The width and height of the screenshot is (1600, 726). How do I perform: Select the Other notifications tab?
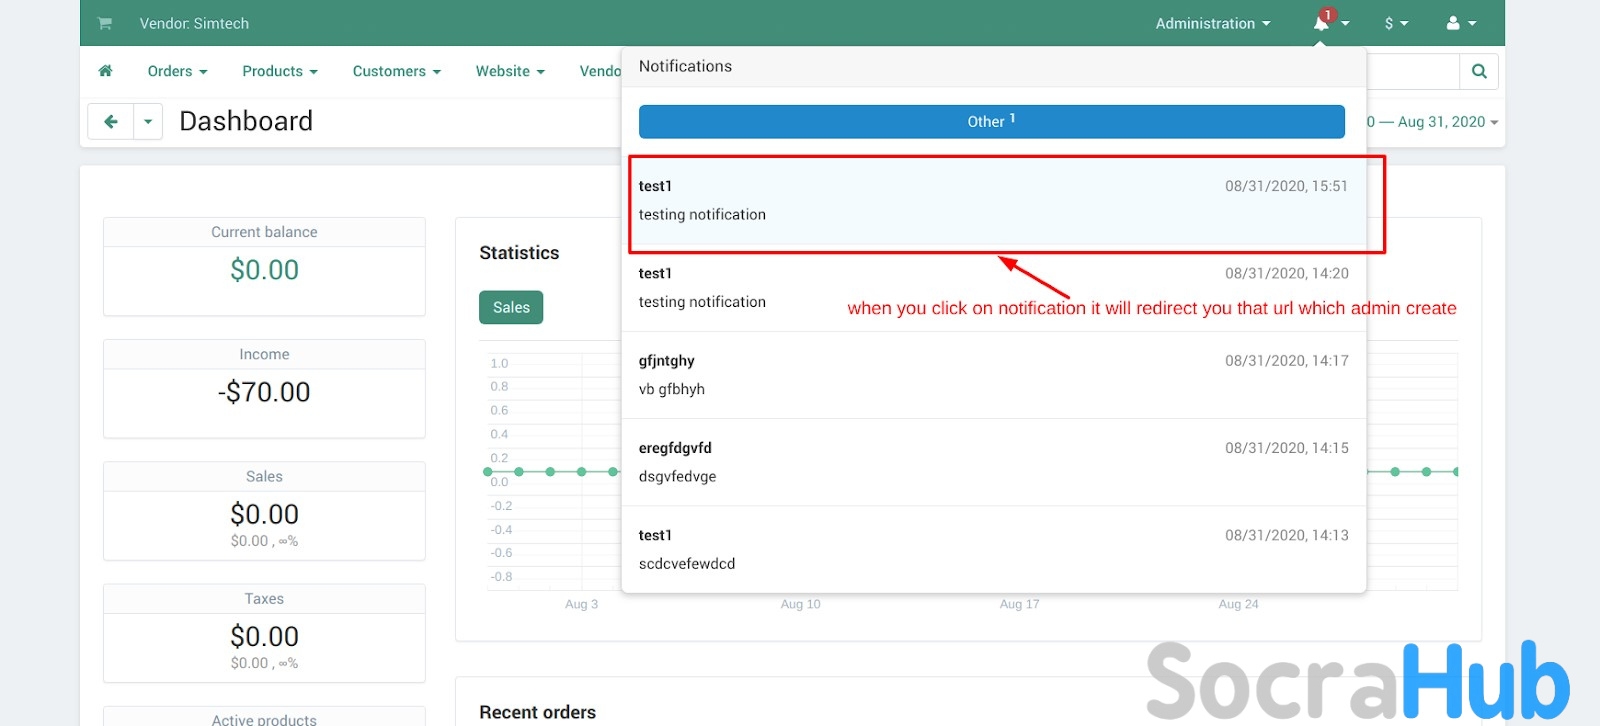click(x=991, y=122)
